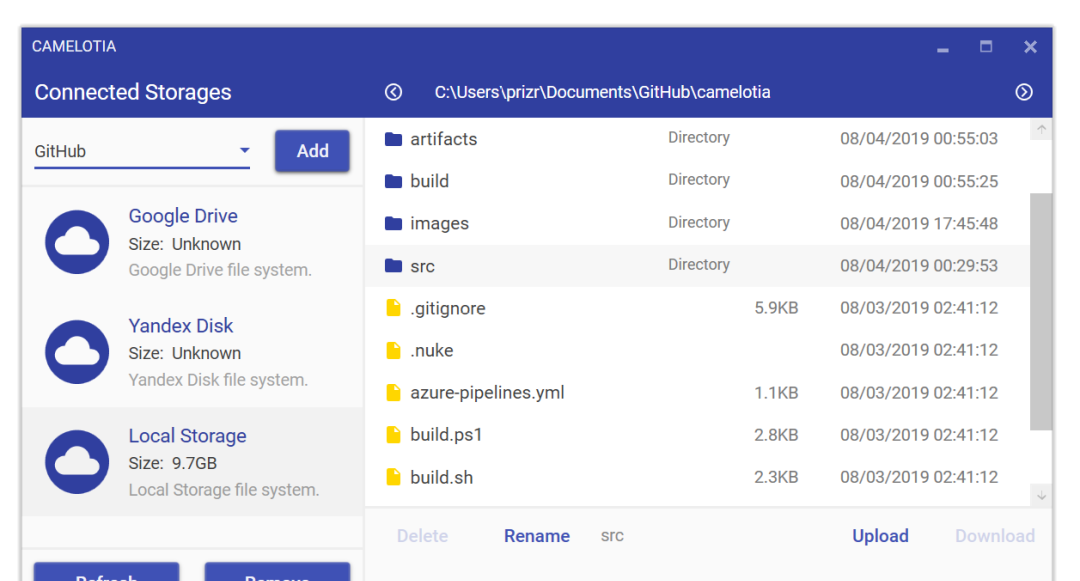Select the azure-pipelines.yml file name
The height and width of the screenshot is (581, 1080).
488,392
